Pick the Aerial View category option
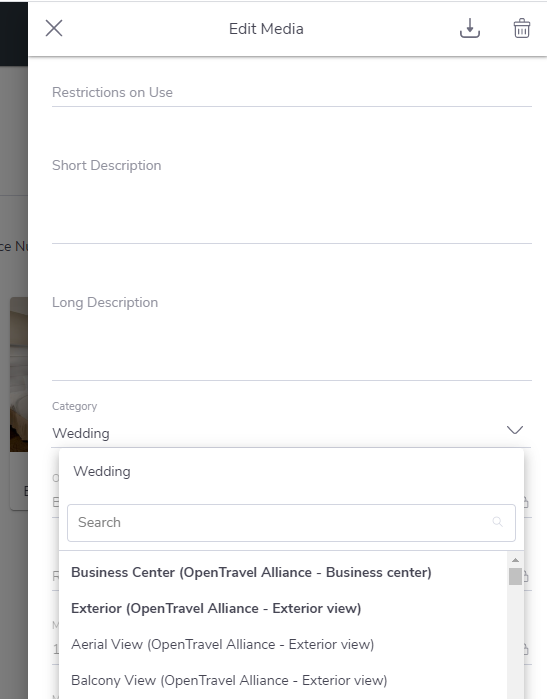Screen dimensions: 547x699 pos(222,645)
